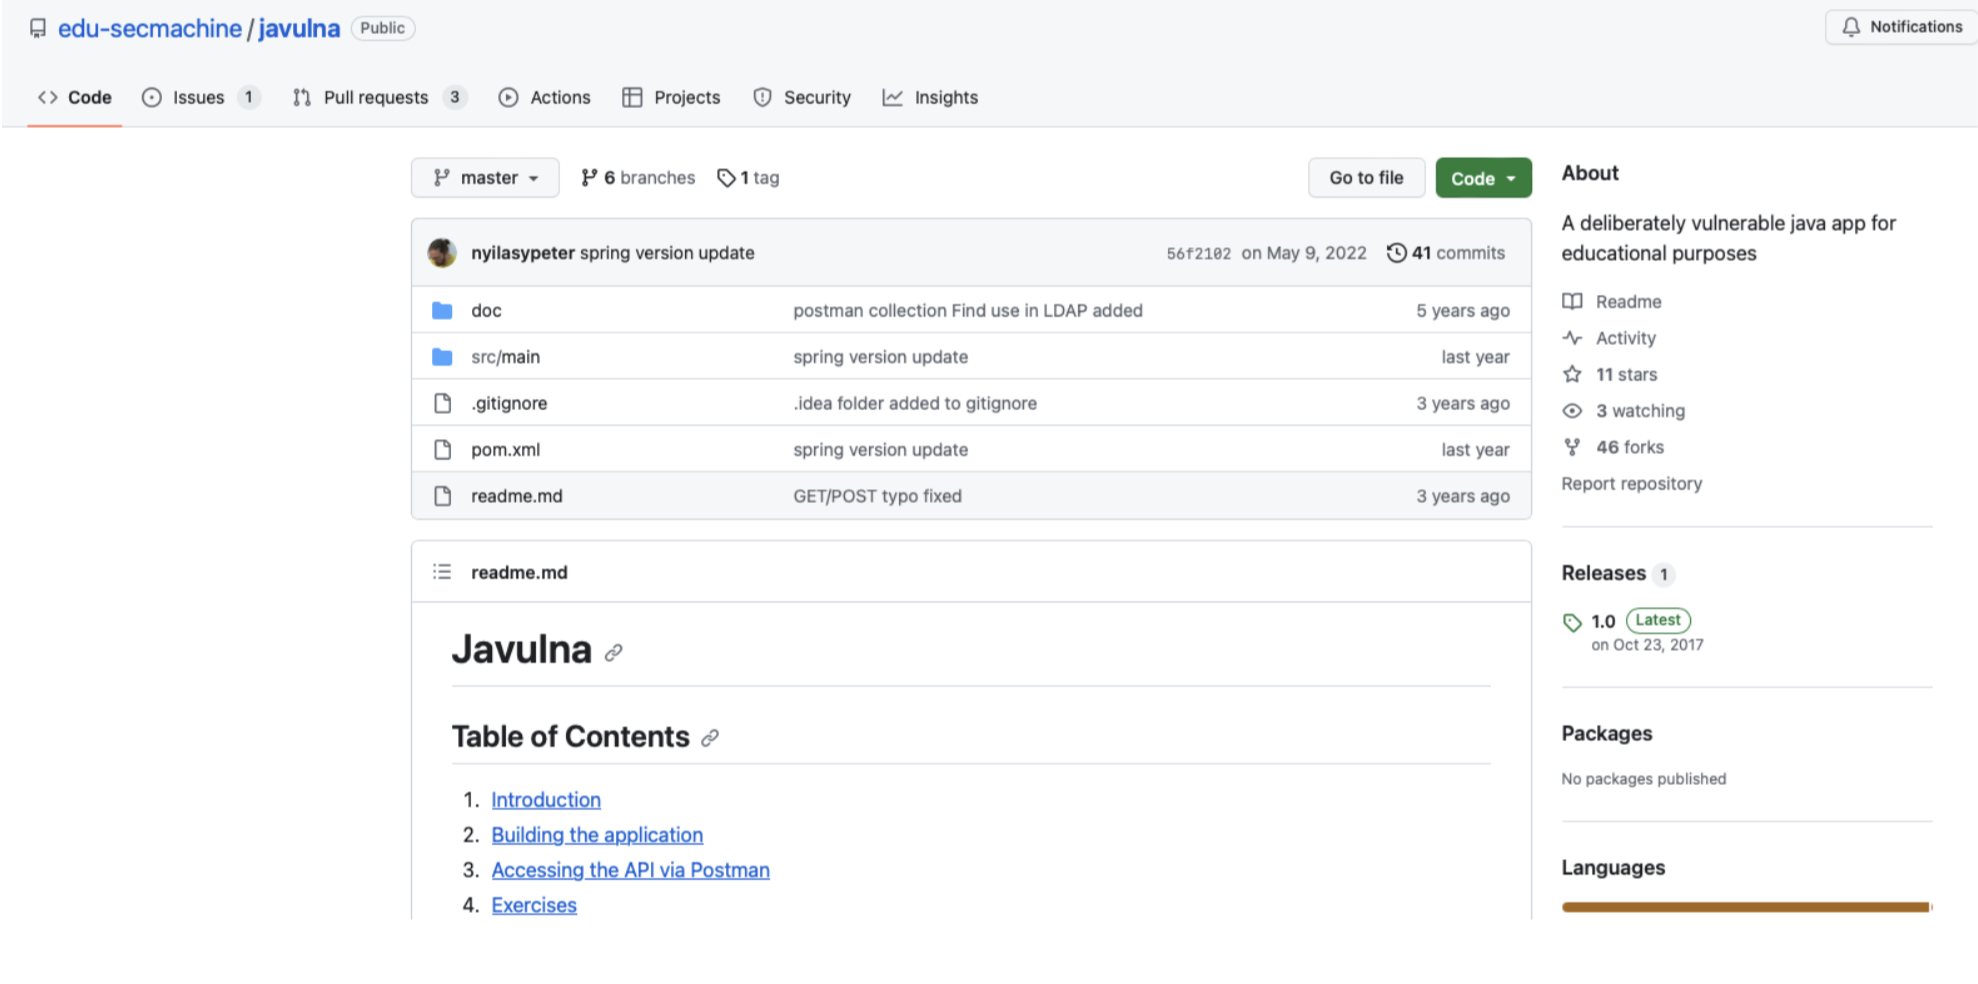
Task: Open the Projects tab
Action: click(671, 97)
